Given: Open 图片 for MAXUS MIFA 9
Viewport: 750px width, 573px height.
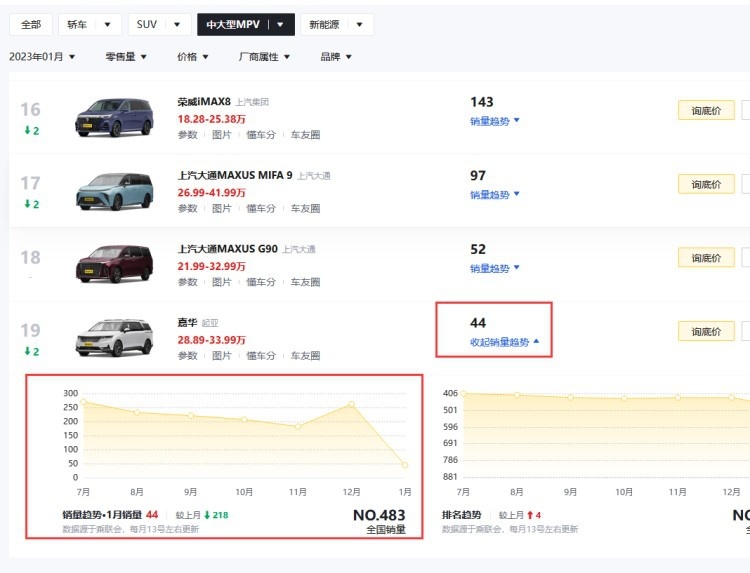Looking at the screenshot, I should coord(221,209).
